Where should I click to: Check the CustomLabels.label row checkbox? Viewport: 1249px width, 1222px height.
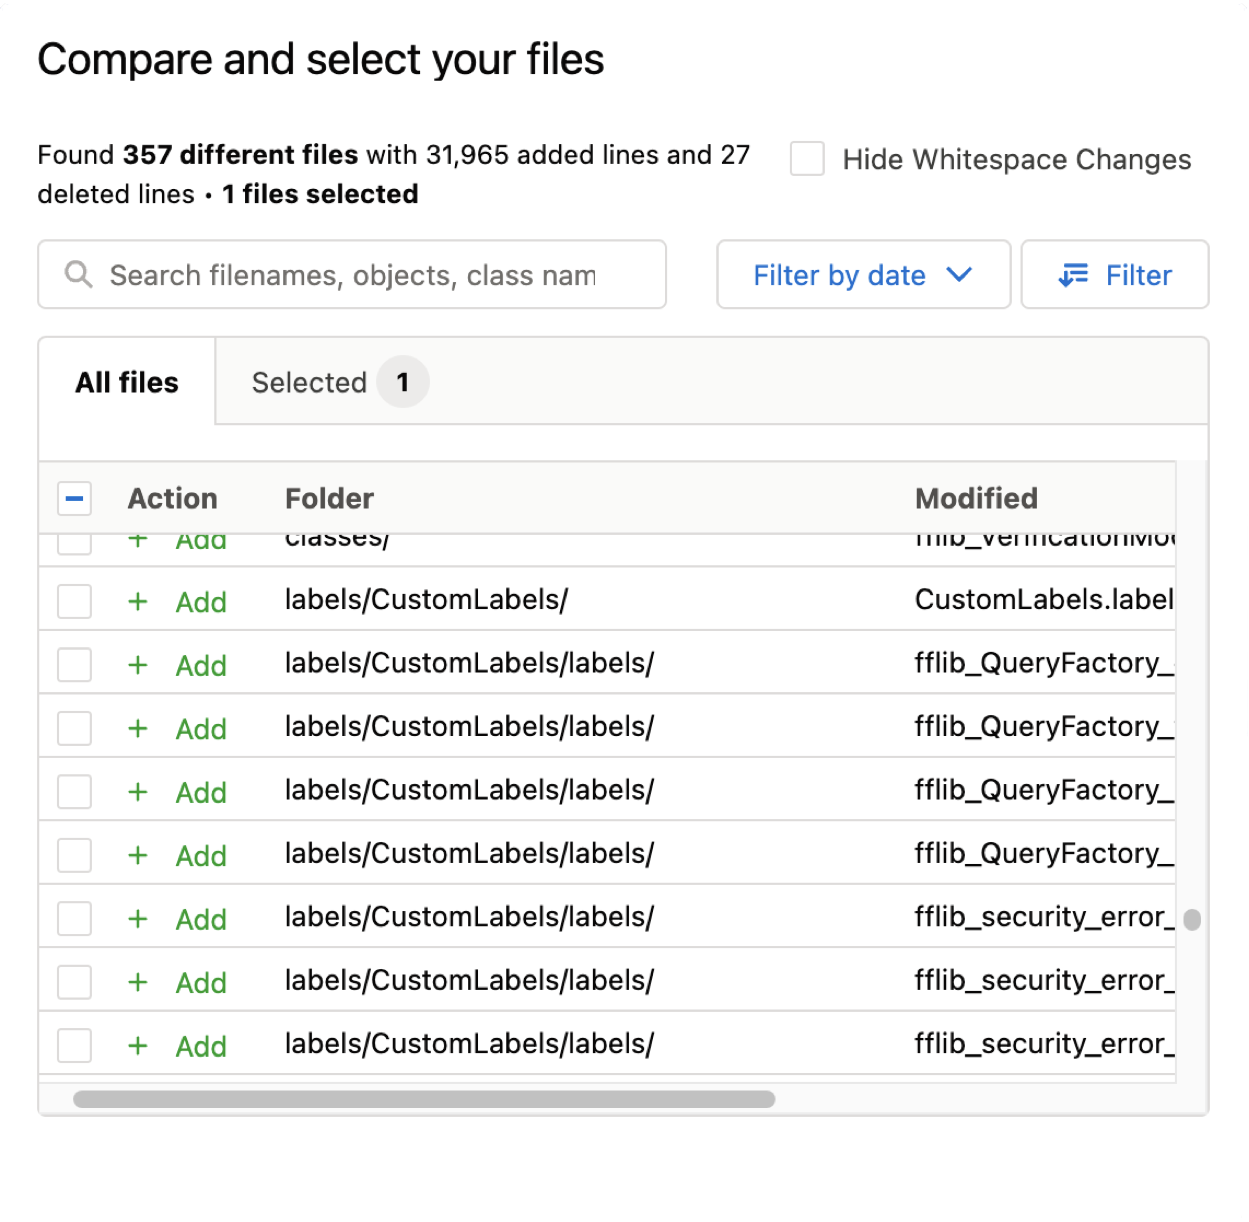click(x=75, y=601)
